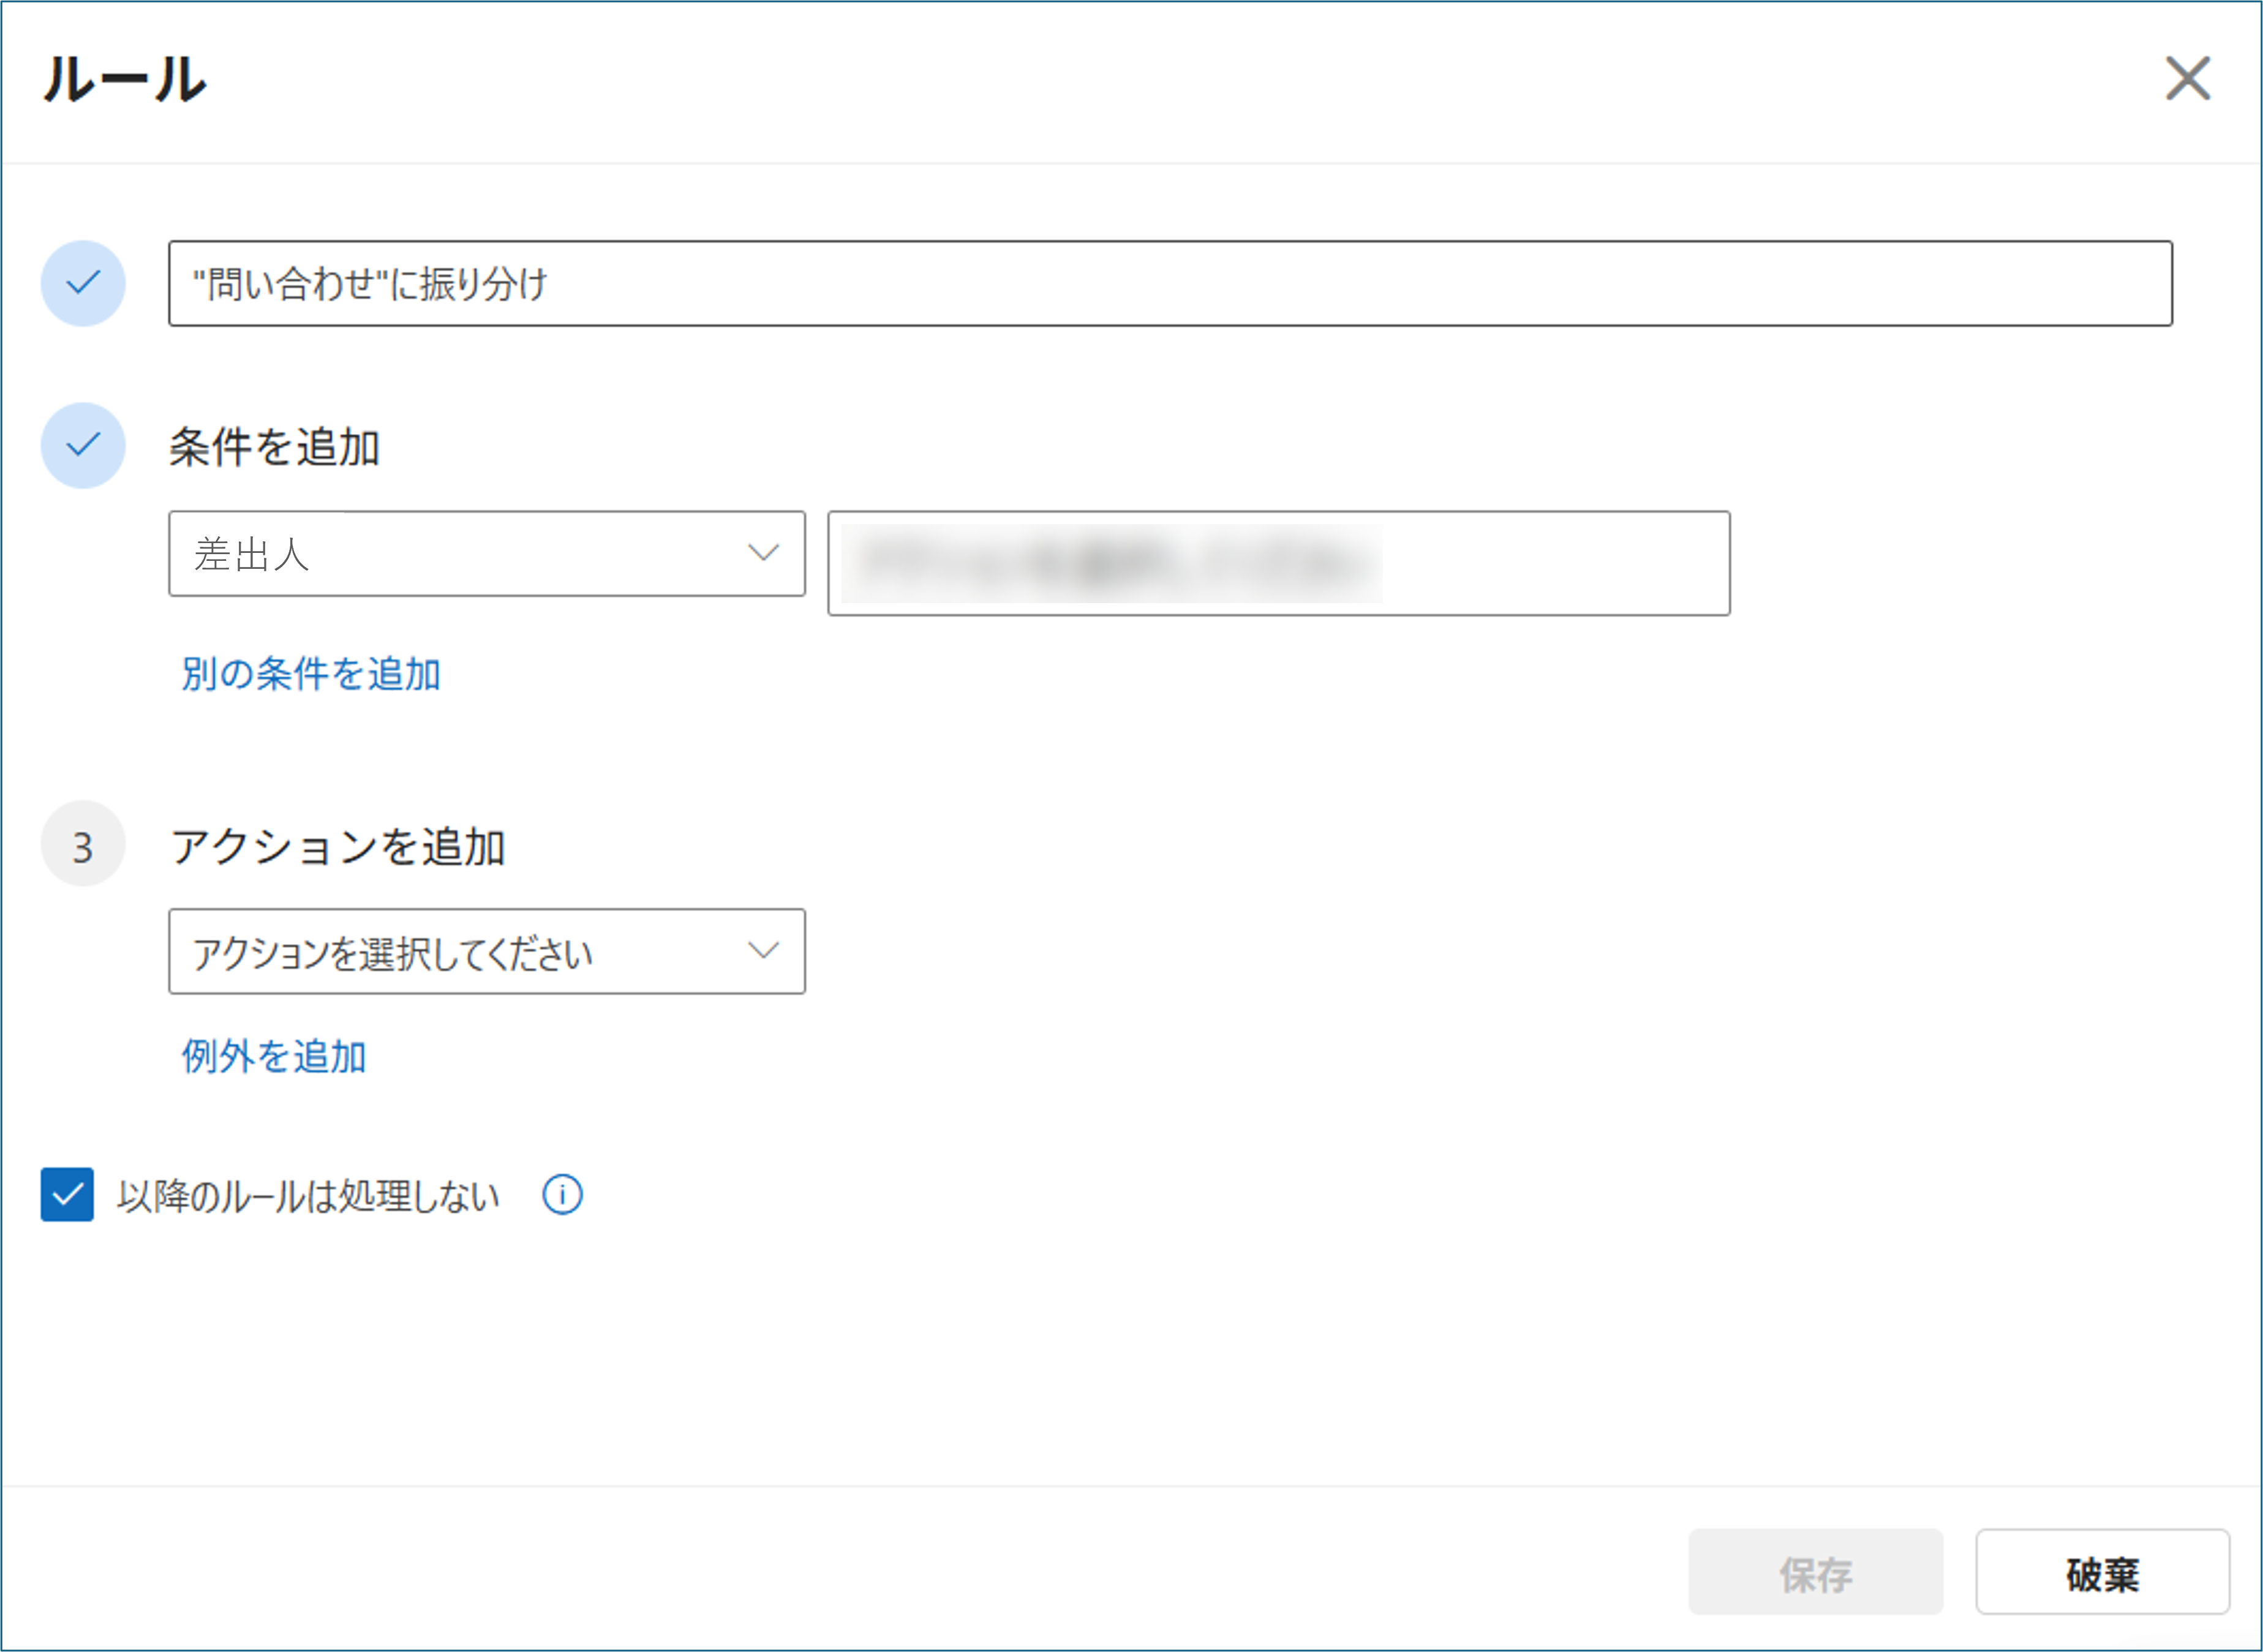Click 別の条件を追加 link
This screenshot has width=2263, height=1652.
[311, 674]
